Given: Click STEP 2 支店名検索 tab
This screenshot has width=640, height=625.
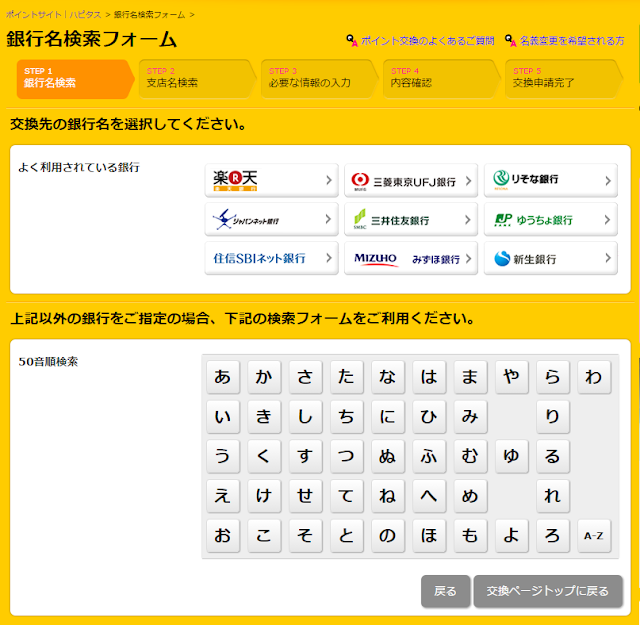Looking at the screenshot, I should tap(197, 79).
